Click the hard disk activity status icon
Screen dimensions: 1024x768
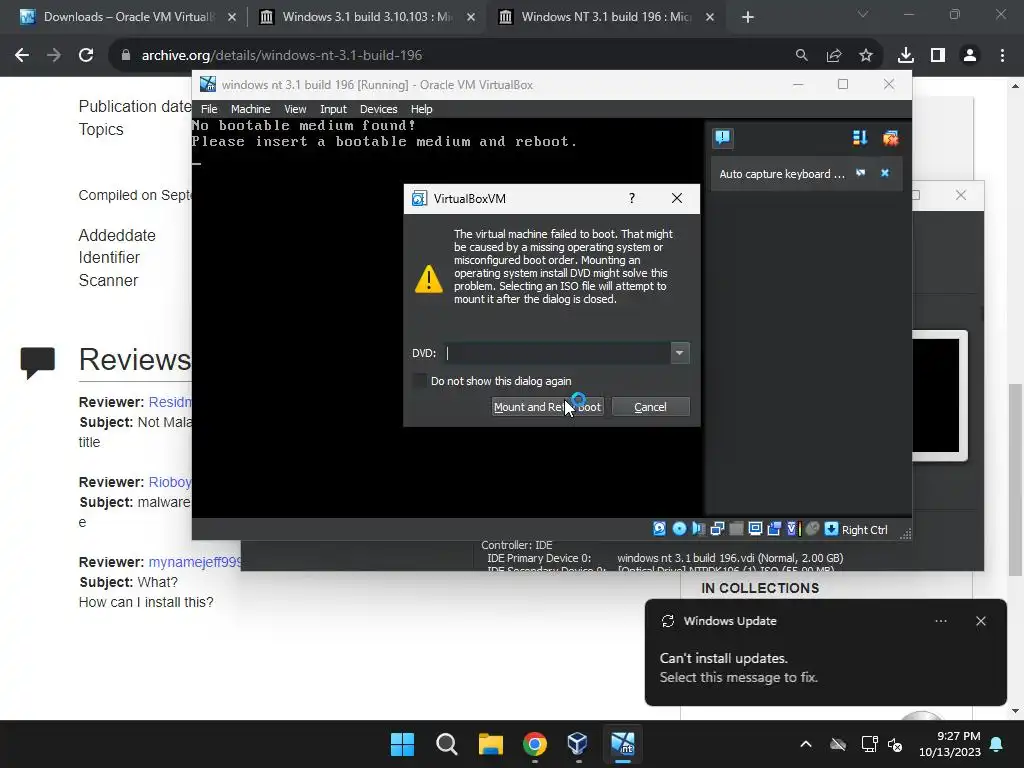[660, 529]
